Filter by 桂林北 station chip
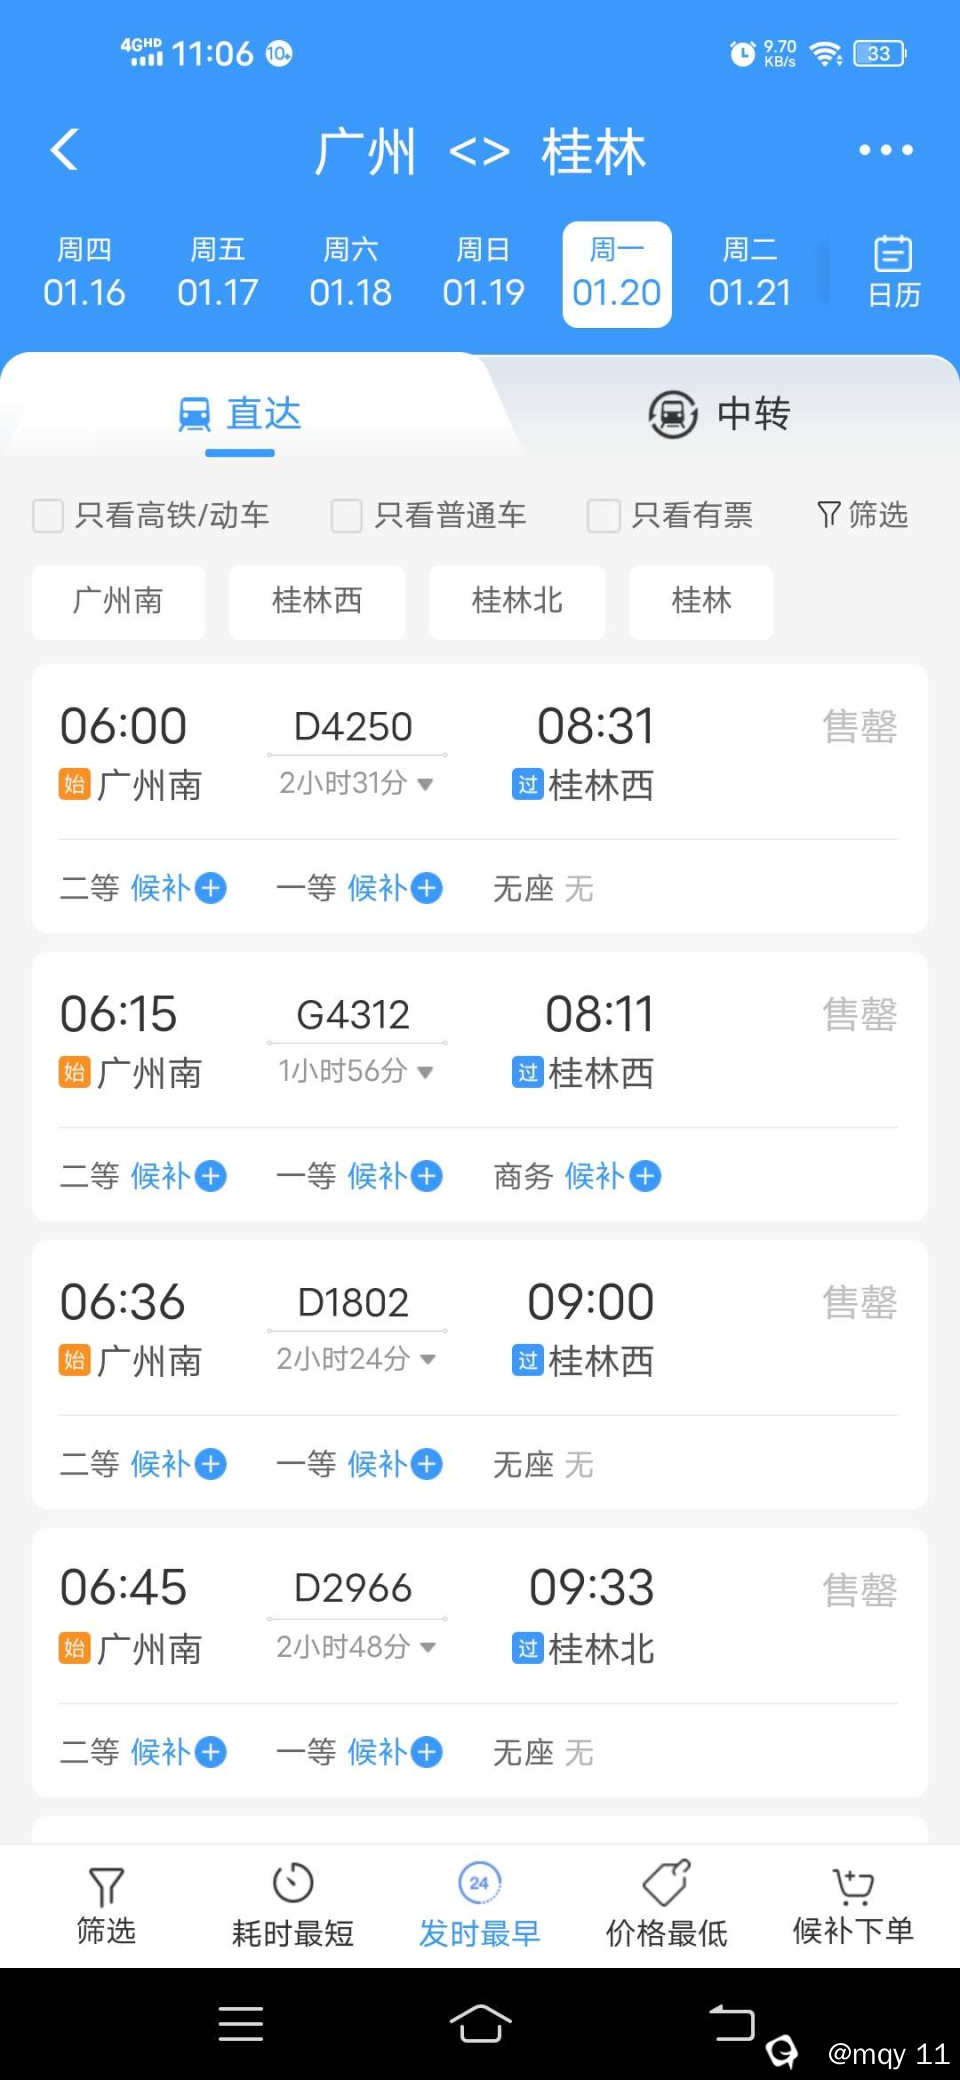Screen dimensions: 960x2080 pos(517,601)
